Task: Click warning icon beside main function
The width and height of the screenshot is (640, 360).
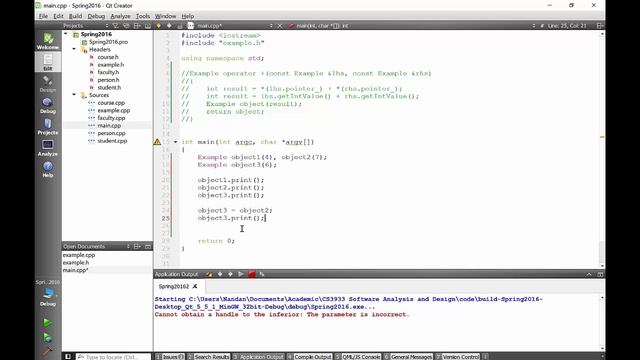Action: coord(157,142)
